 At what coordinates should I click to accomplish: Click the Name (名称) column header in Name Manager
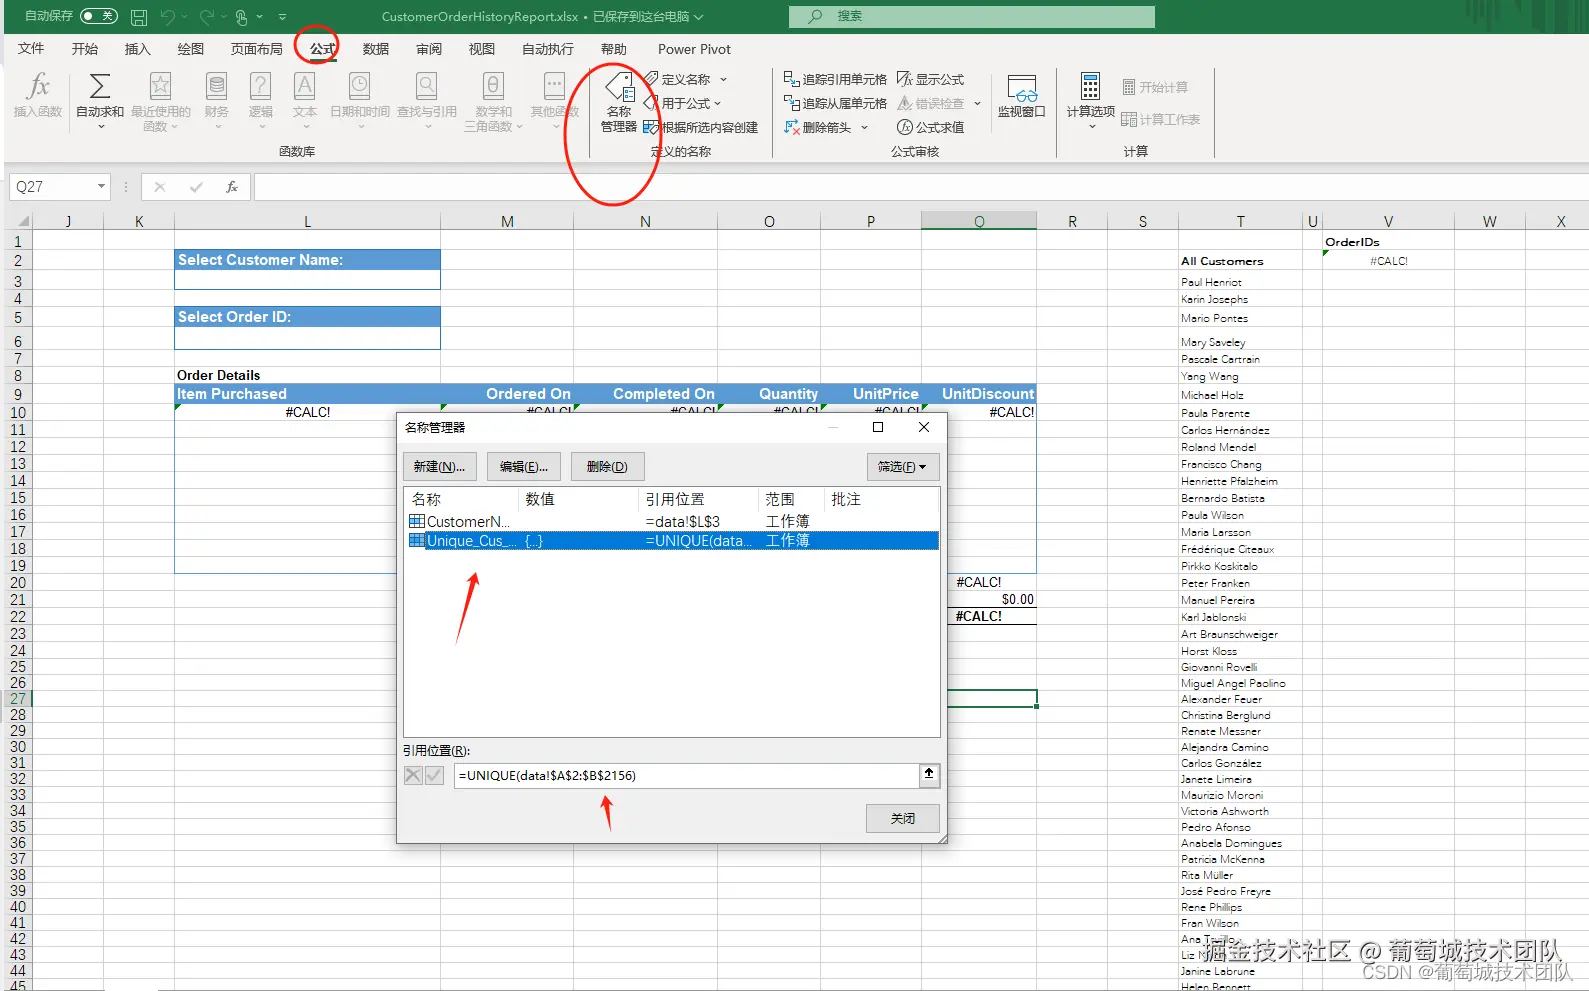tap(462, 499)
